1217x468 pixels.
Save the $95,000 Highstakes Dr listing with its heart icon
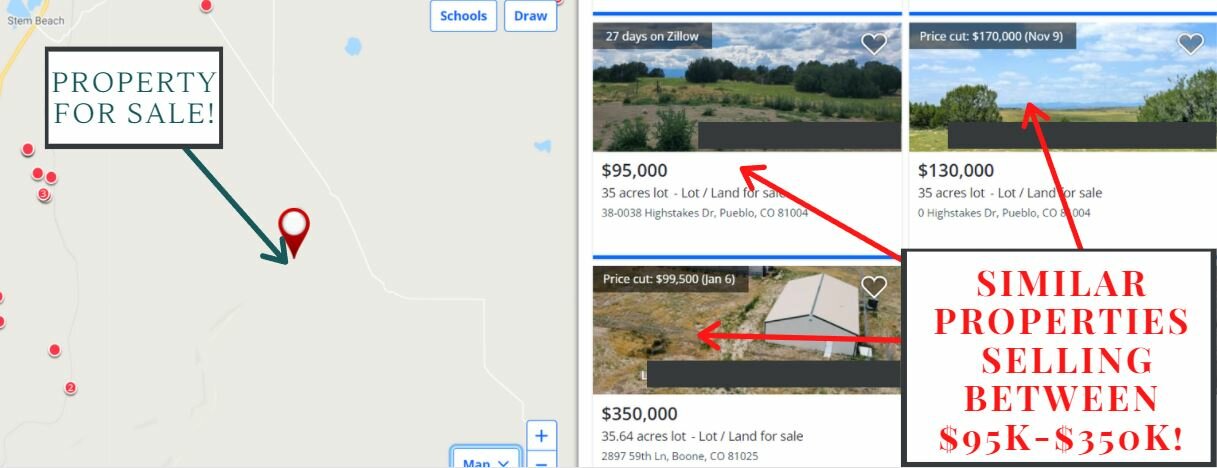pyautogui.click(x=874, y=43)
